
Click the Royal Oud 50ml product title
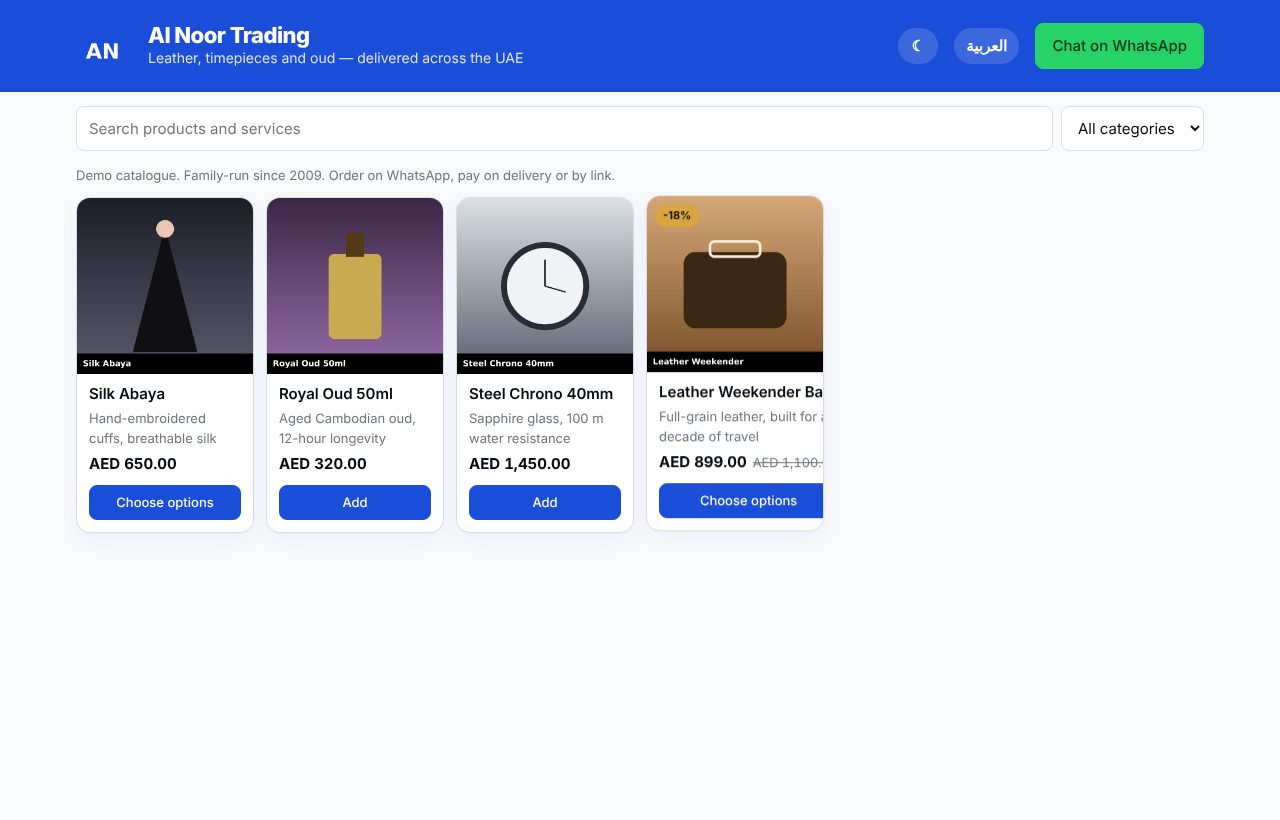click(x=336, y=394)
